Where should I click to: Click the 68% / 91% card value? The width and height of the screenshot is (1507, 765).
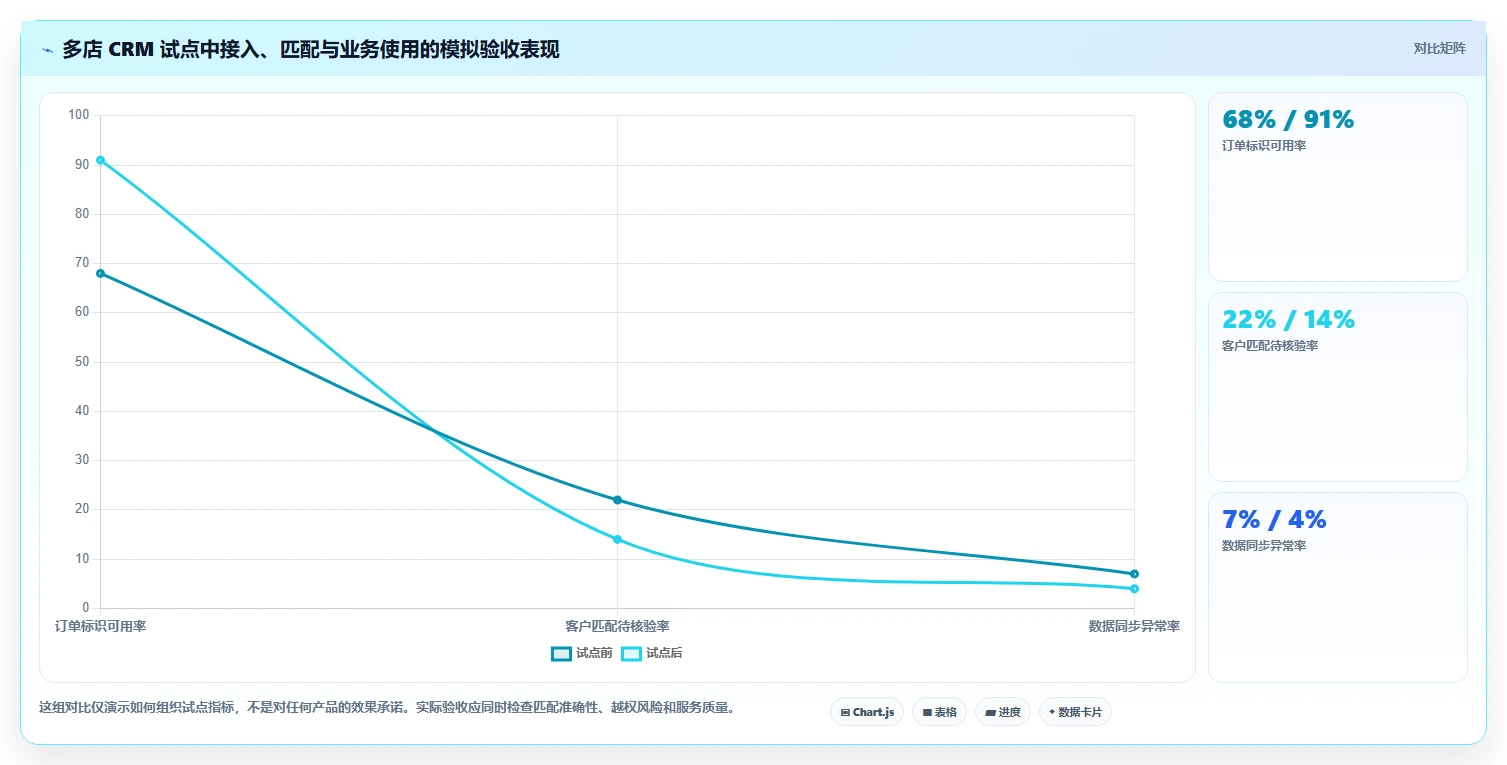1288,120
